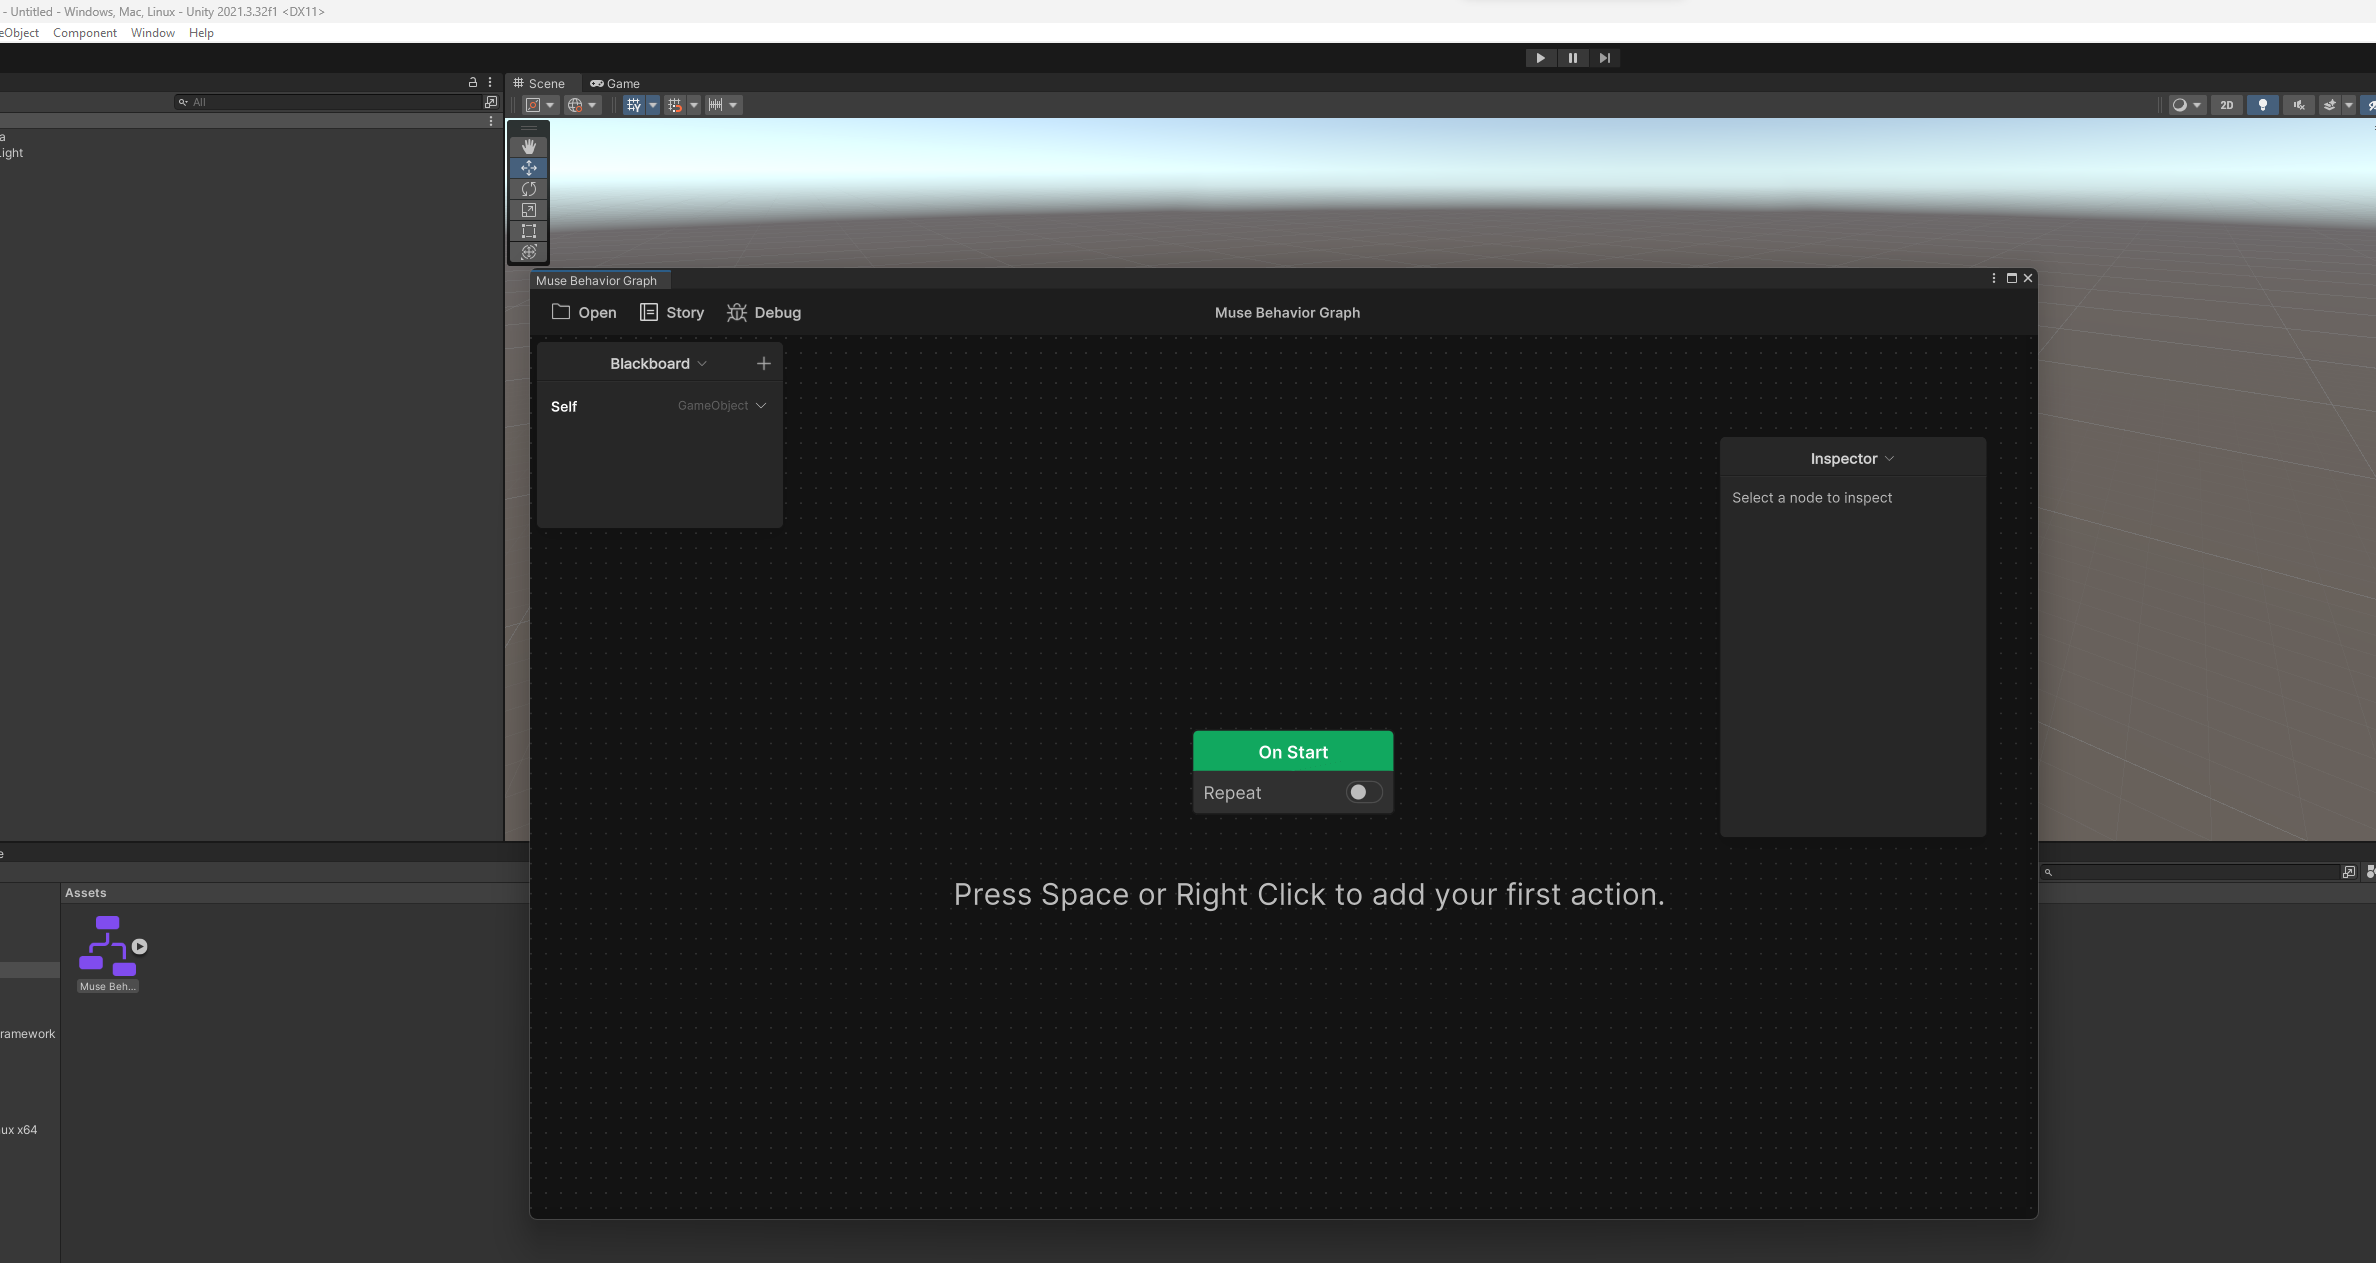Click the Debug bug icon
This screenshot has width=2376, height=1263.
tap(737, 313)
